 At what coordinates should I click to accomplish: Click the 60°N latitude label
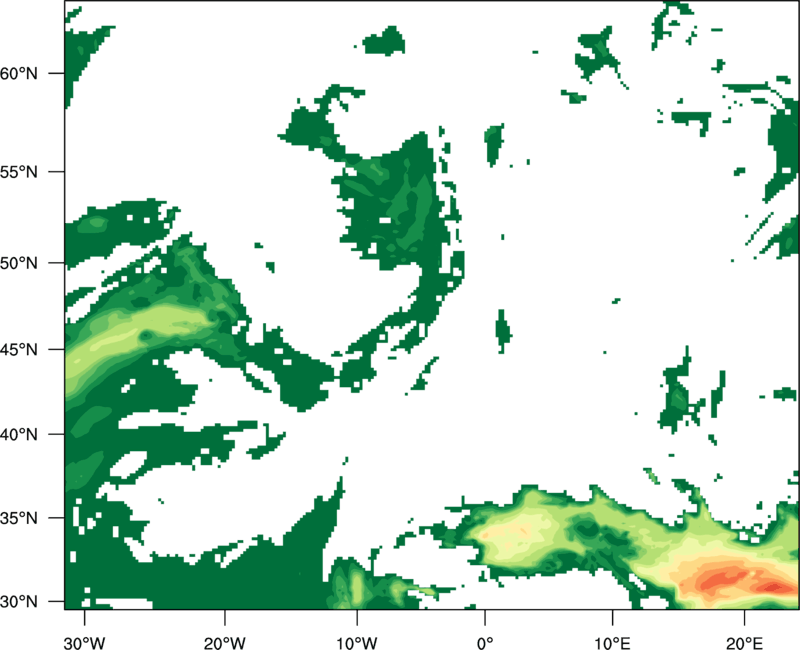[19, 73]
